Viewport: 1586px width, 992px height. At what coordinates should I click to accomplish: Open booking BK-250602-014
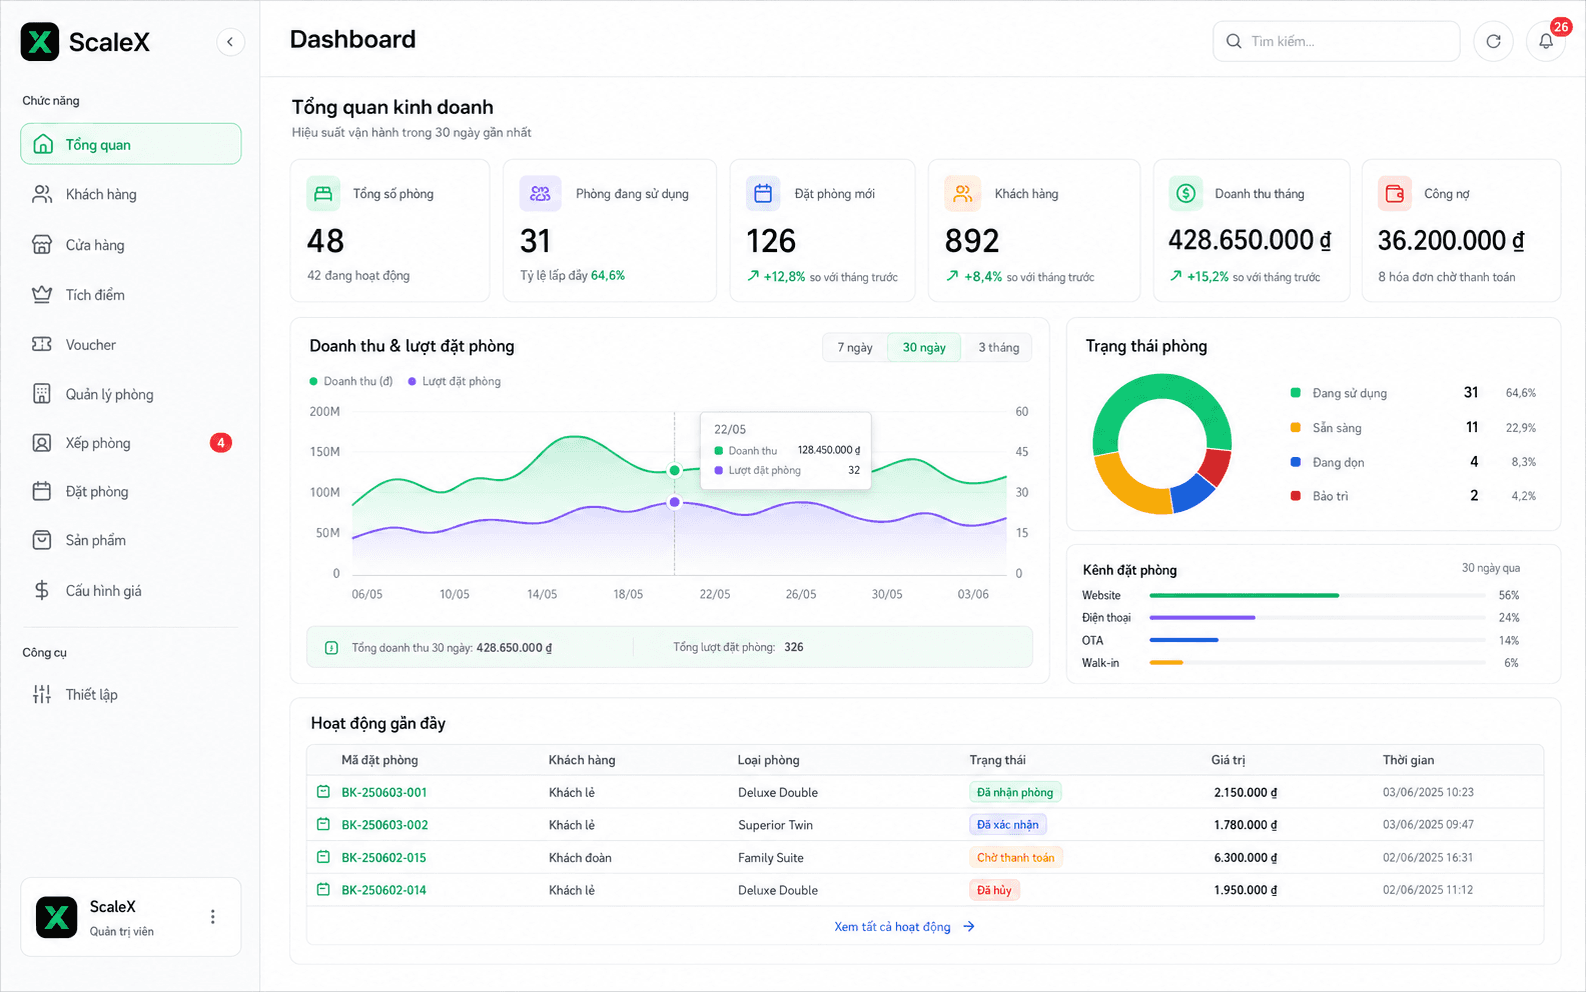click(384, 890)
